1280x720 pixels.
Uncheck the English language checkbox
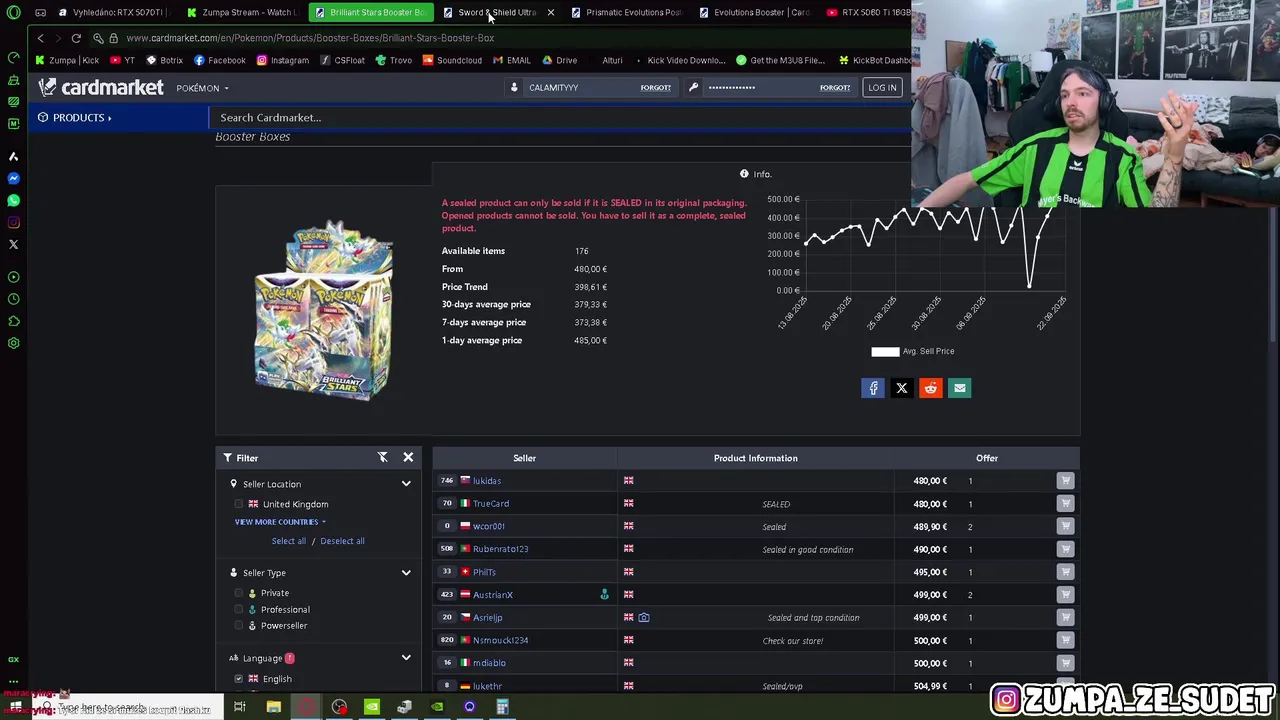tap(239, 679)
